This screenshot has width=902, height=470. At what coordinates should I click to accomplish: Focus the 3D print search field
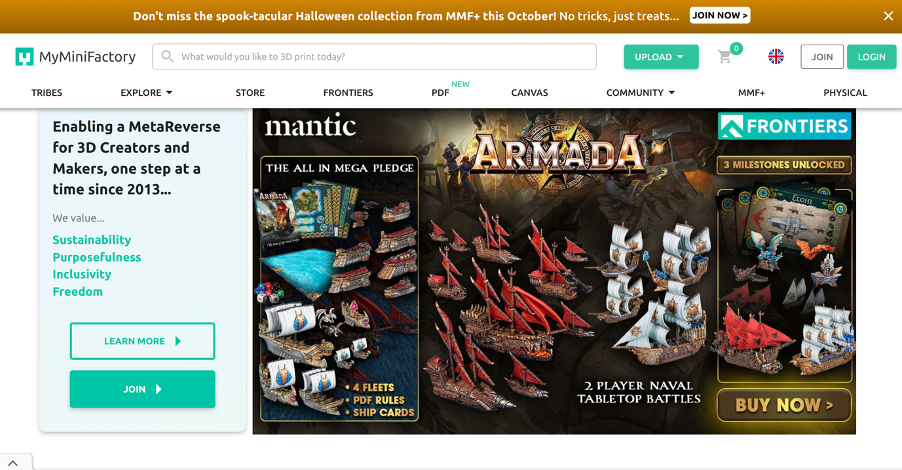(x=374, y=56)
